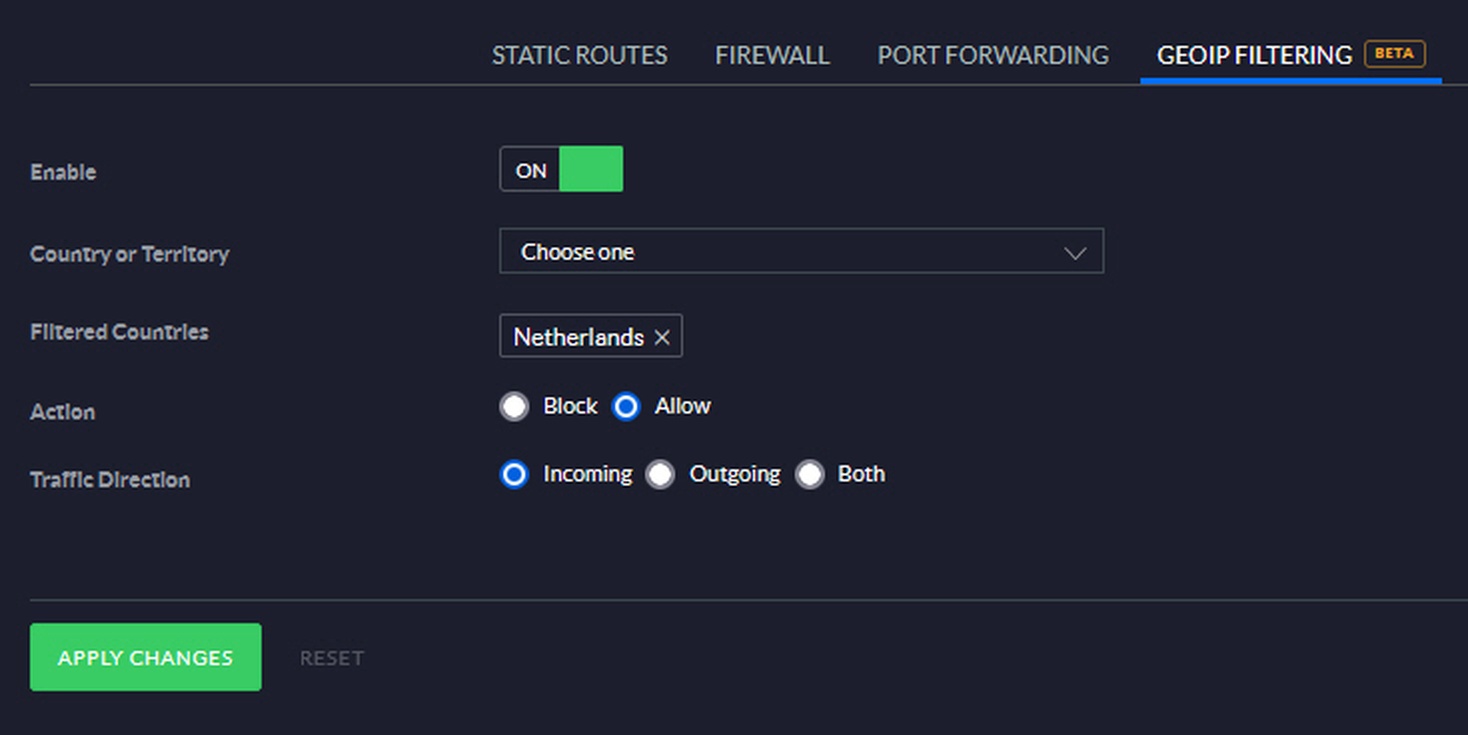
Task: Click the Netherlands filtered country tag
Action: tap(578, 338)
